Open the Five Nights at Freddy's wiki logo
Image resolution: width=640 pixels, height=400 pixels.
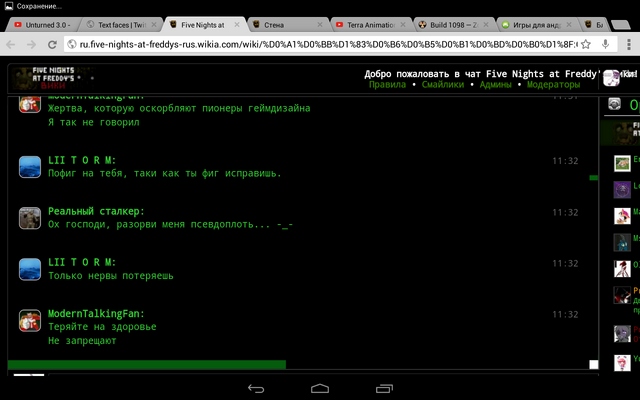coord(53,78)
